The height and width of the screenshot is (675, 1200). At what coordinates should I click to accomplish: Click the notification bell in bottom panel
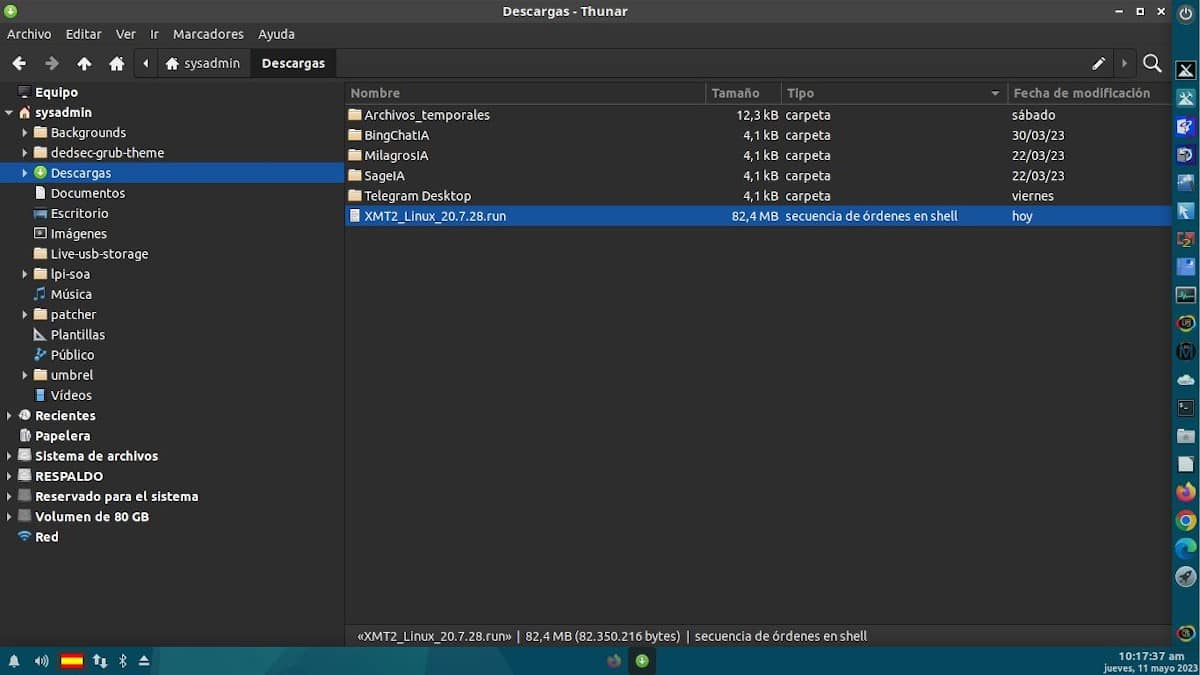(14, 661)
